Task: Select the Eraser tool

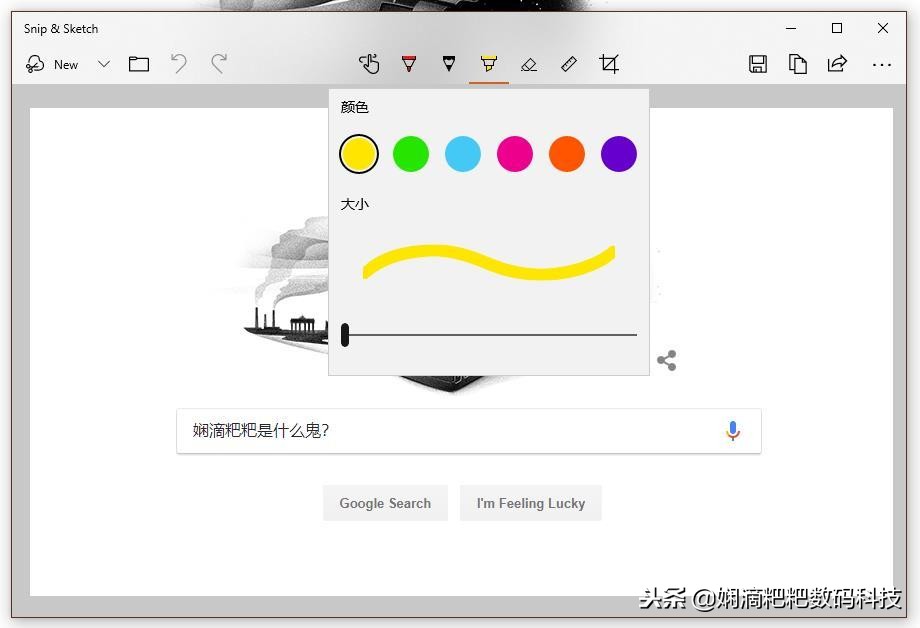Action: tap(529, 64)
